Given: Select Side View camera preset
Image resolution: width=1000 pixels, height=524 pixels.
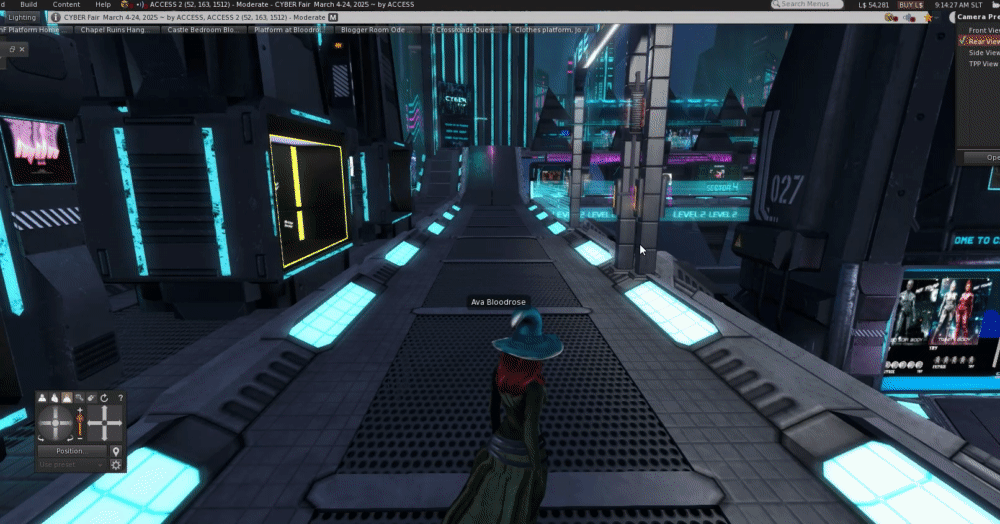Looking at the screenshot, I should tap(984, 53).
